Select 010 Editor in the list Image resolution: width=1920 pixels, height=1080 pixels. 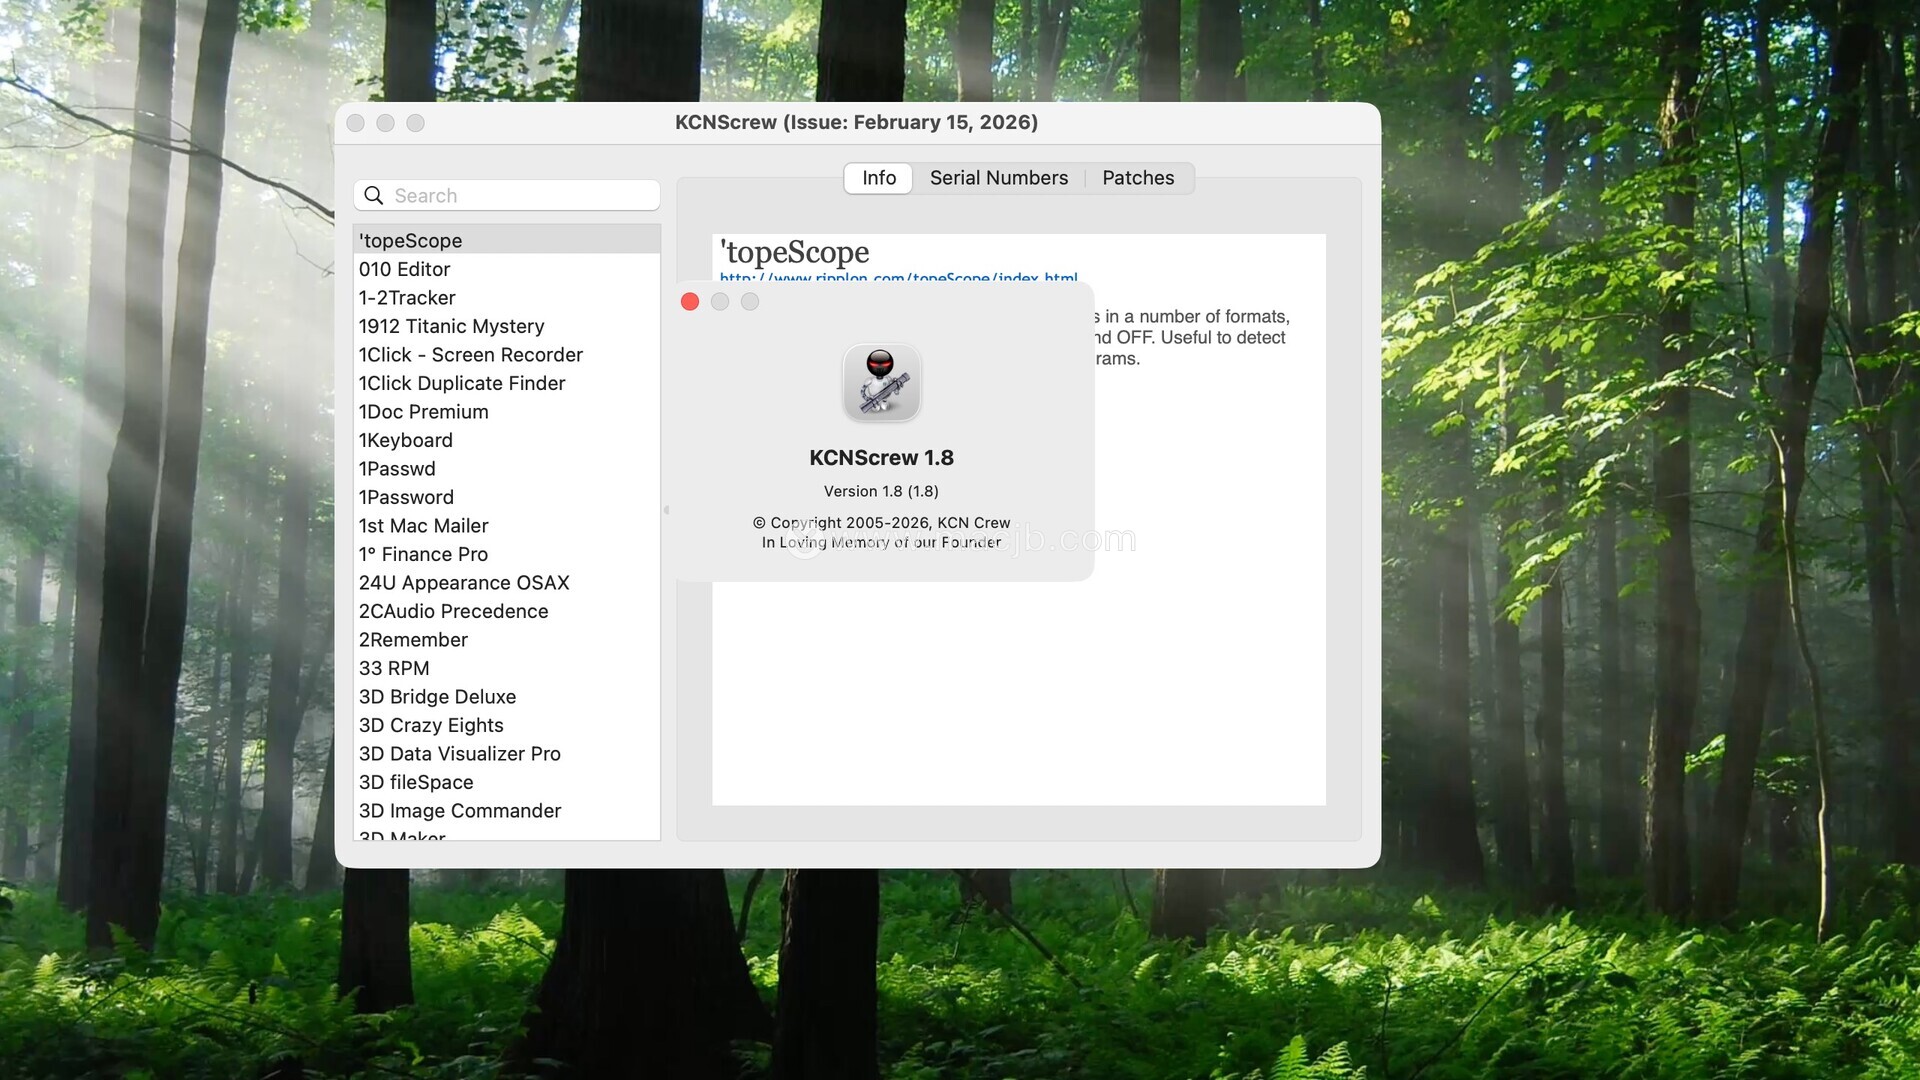tap(405, 269)
